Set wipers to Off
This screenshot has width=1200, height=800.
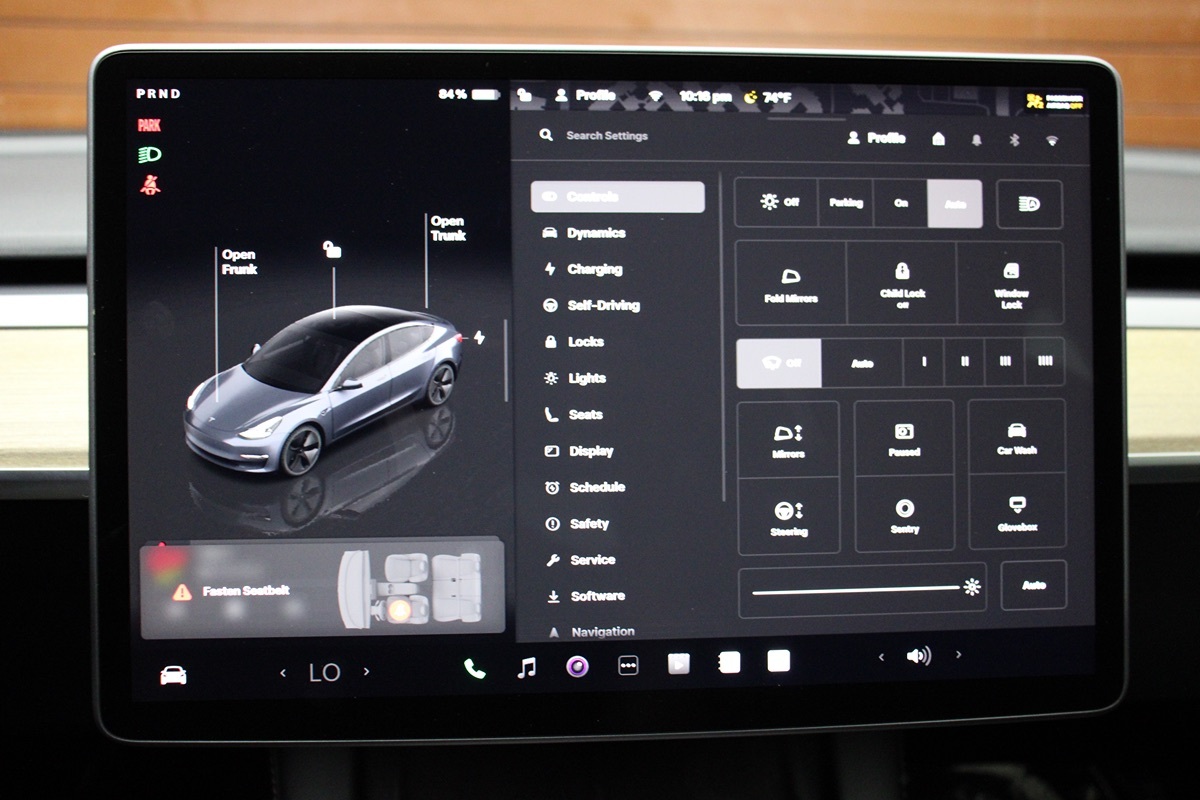779,363
